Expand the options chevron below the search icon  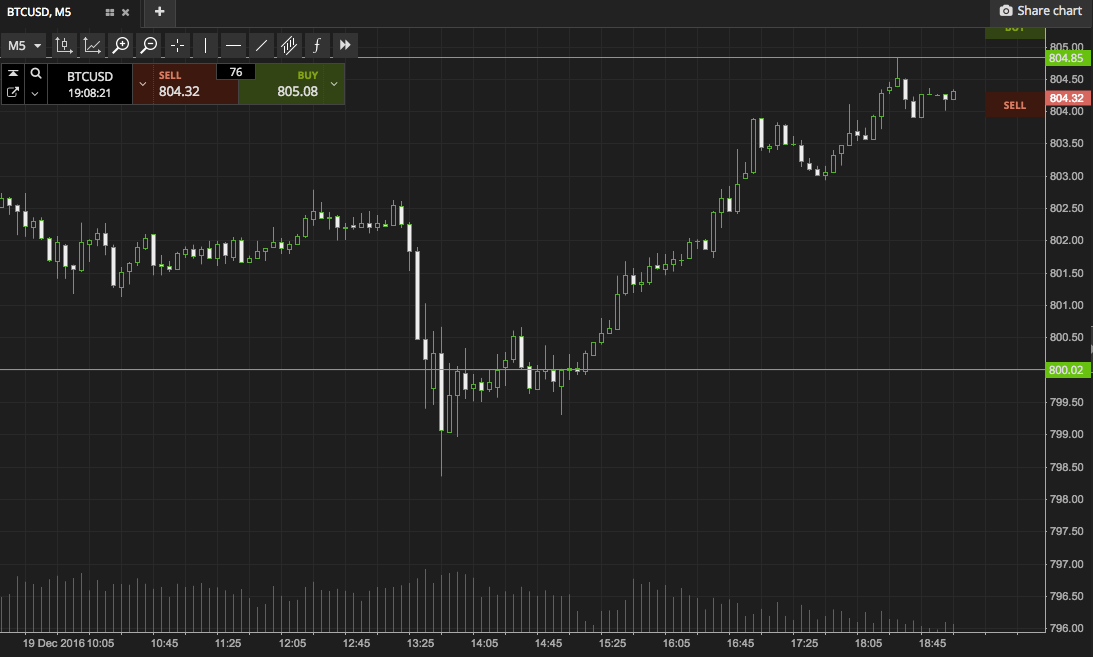point(35,93)
